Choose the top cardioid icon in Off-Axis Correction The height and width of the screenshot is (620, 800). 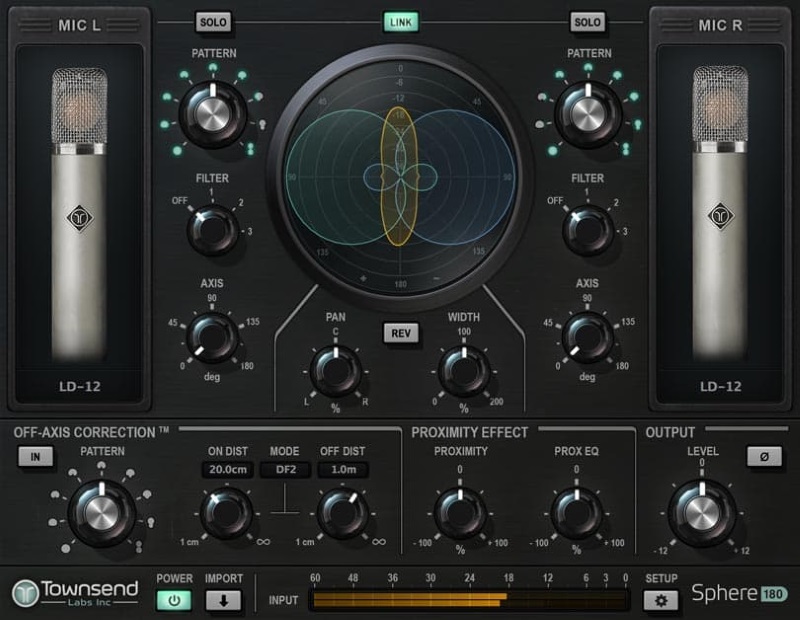click(x=102, y=465)
